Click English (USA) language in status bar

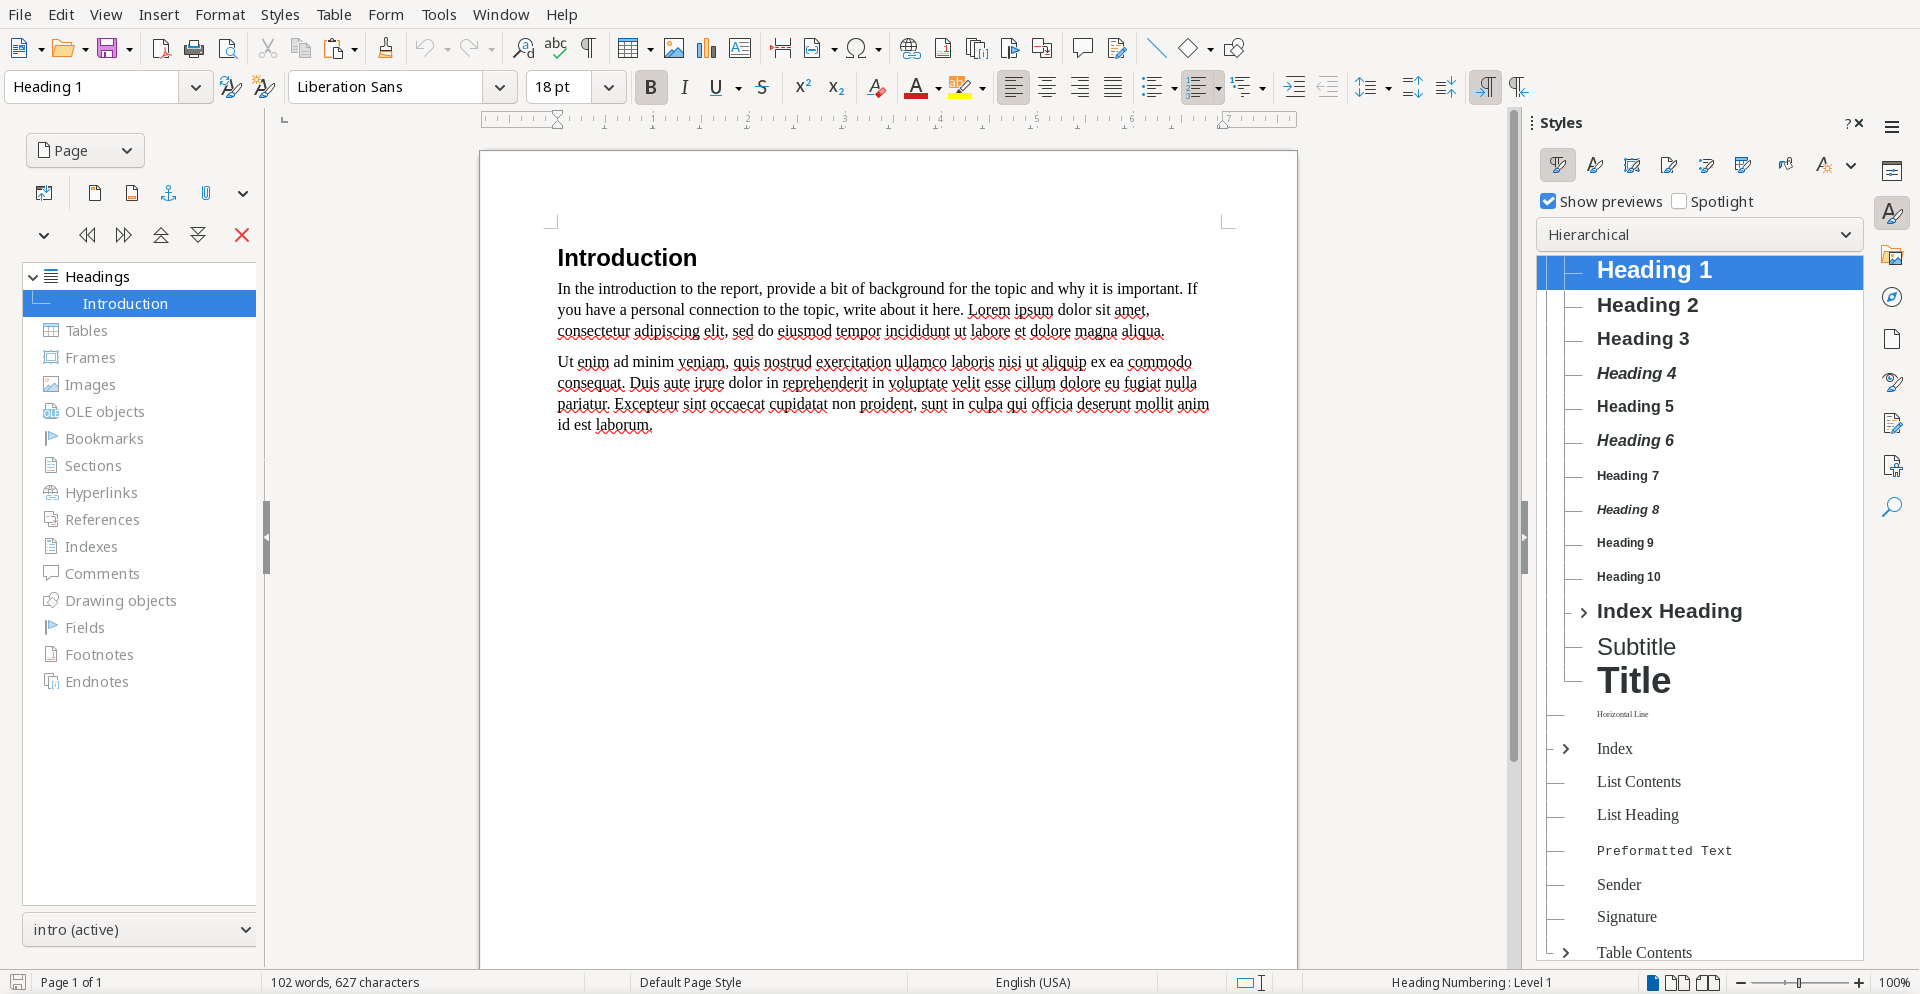tap(1033, 983)
